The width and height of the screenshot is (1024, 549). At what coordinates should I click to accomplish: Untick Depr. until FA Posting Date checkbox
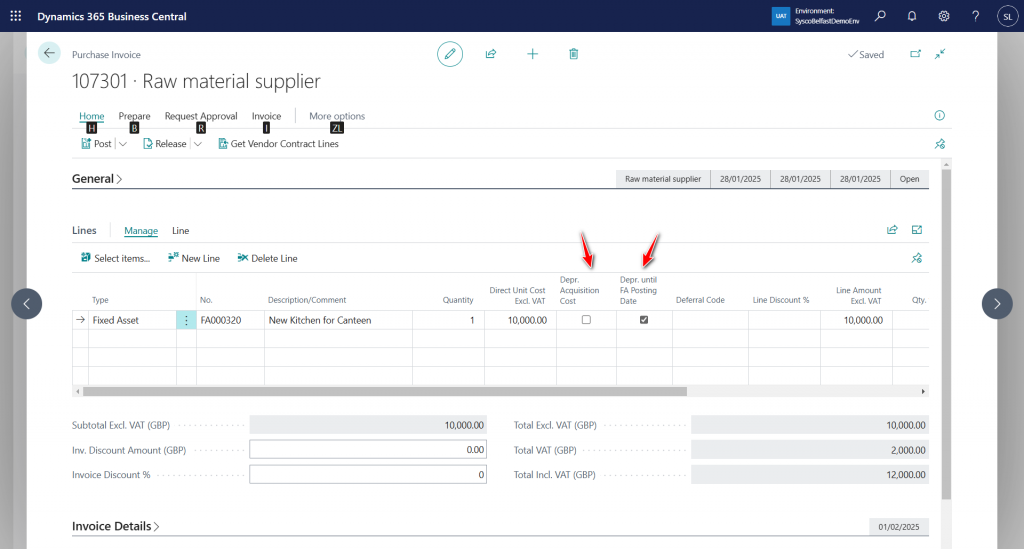(x=644, y=320)
